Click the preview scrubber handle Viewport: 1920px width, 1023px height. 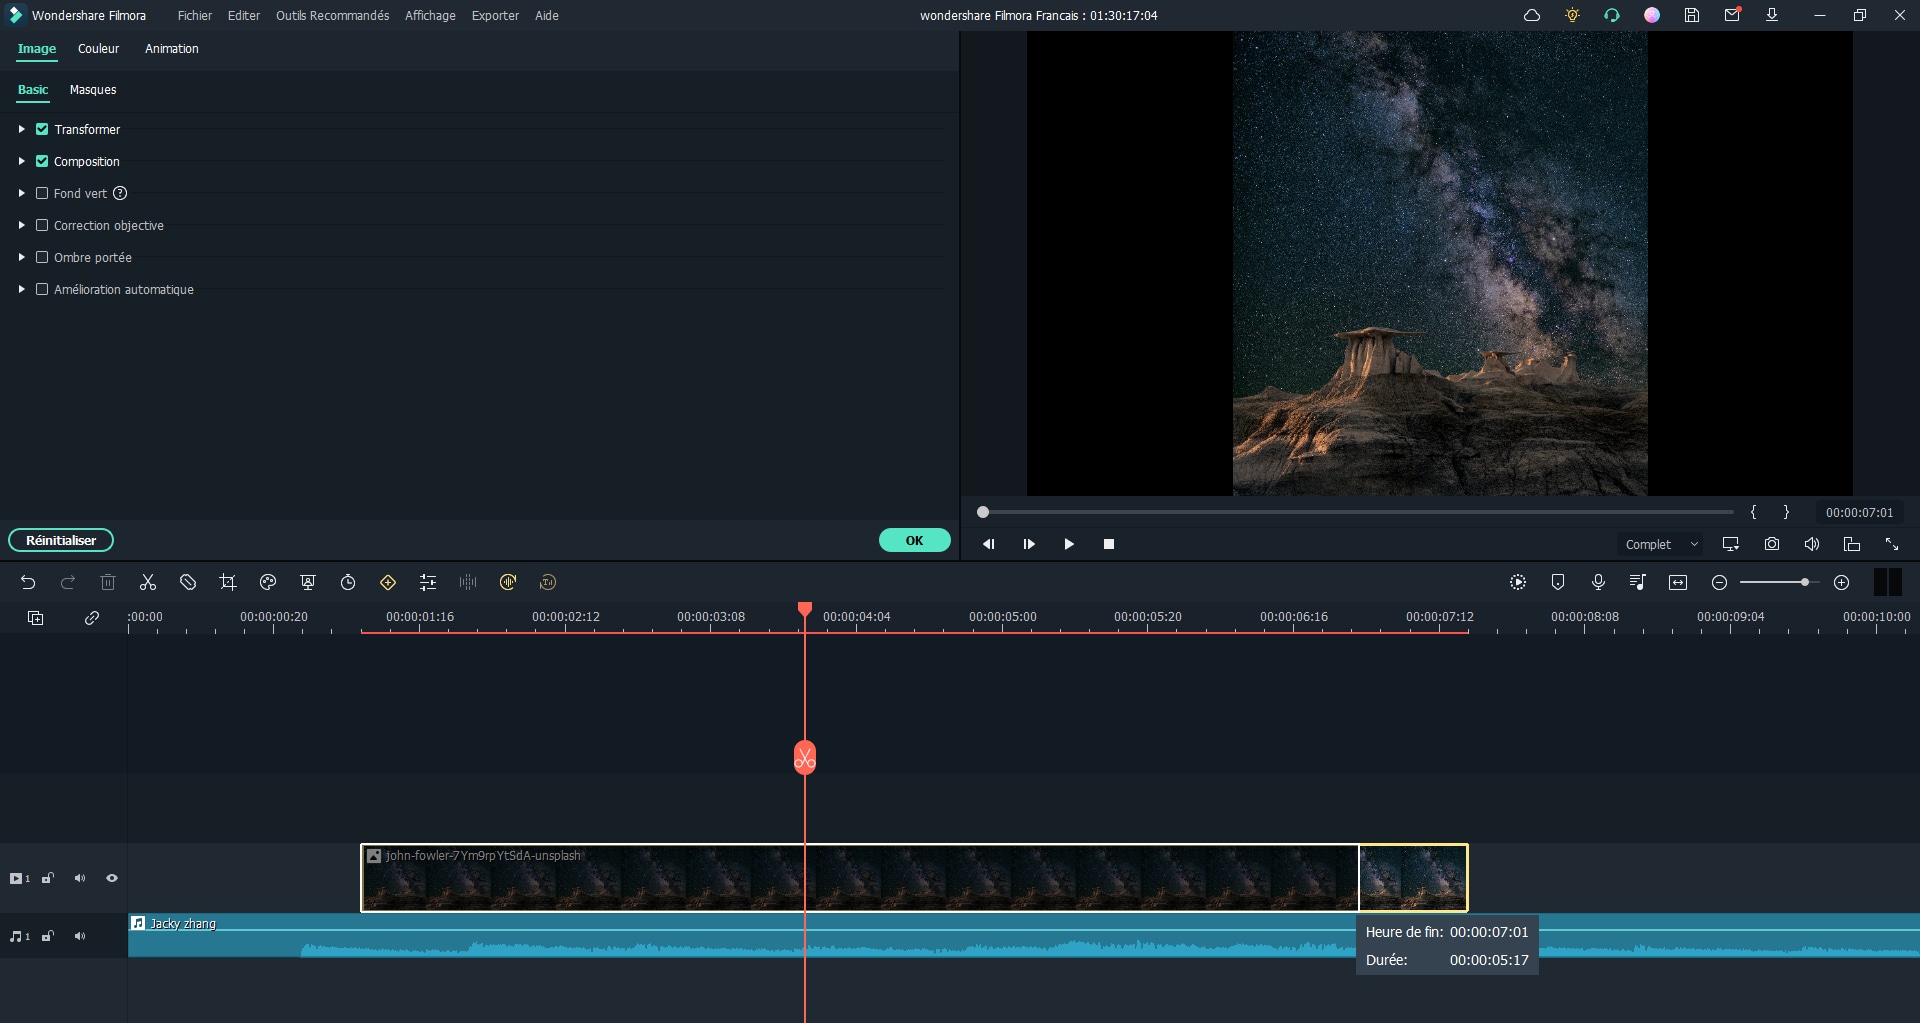tap(983, 512)
